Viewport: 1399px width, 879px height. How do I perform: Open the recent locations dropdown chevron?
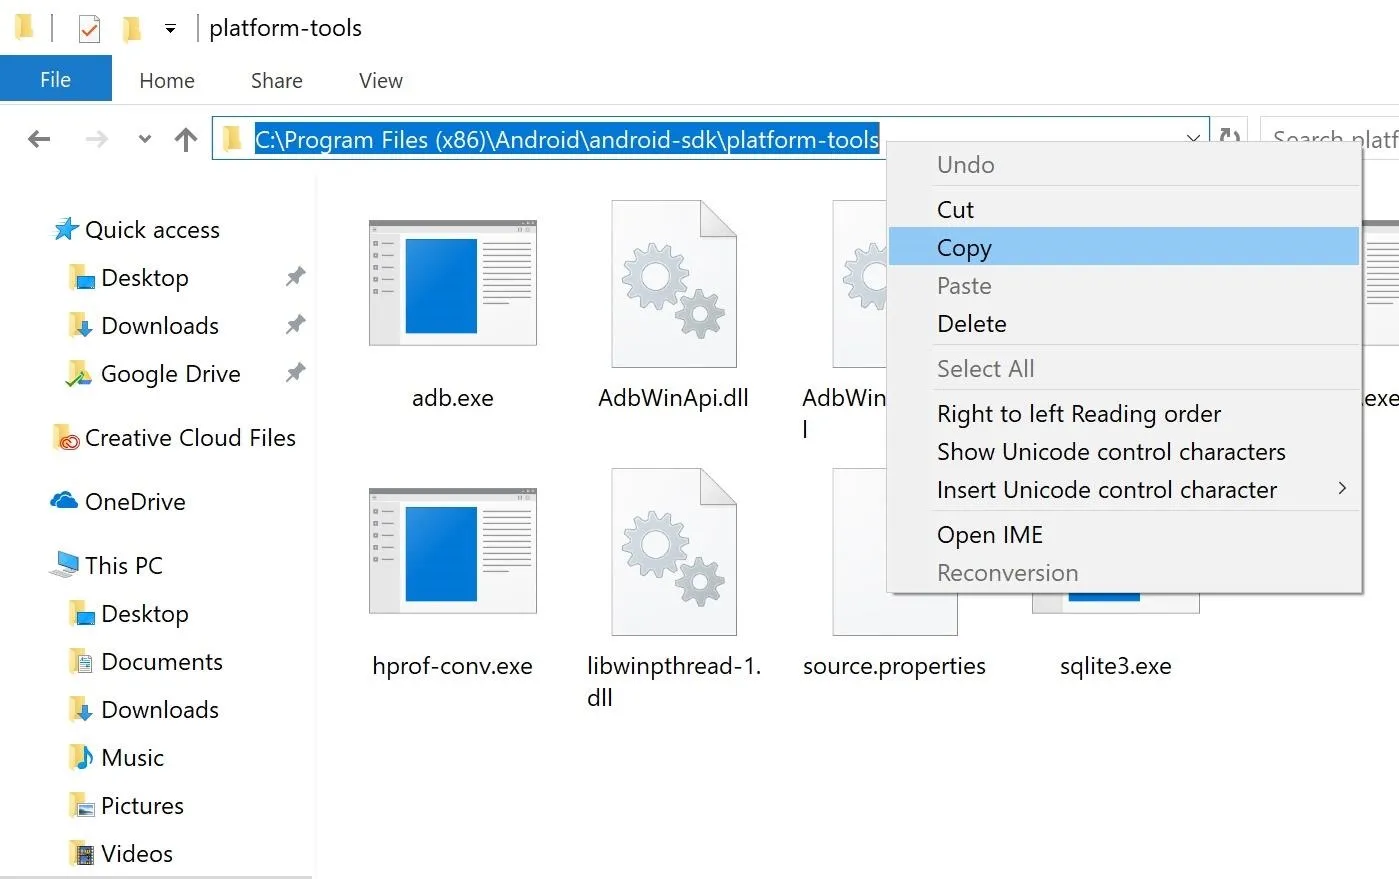(x=145, y=139)
